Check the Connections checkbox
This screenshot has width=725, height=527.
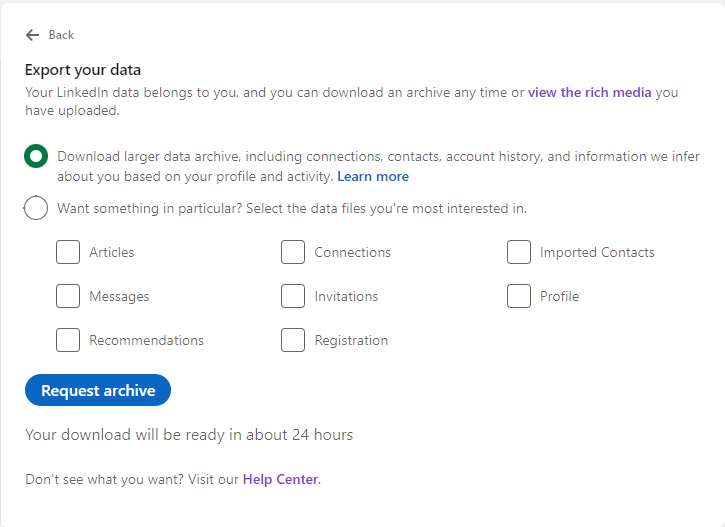tap(293, 252)
